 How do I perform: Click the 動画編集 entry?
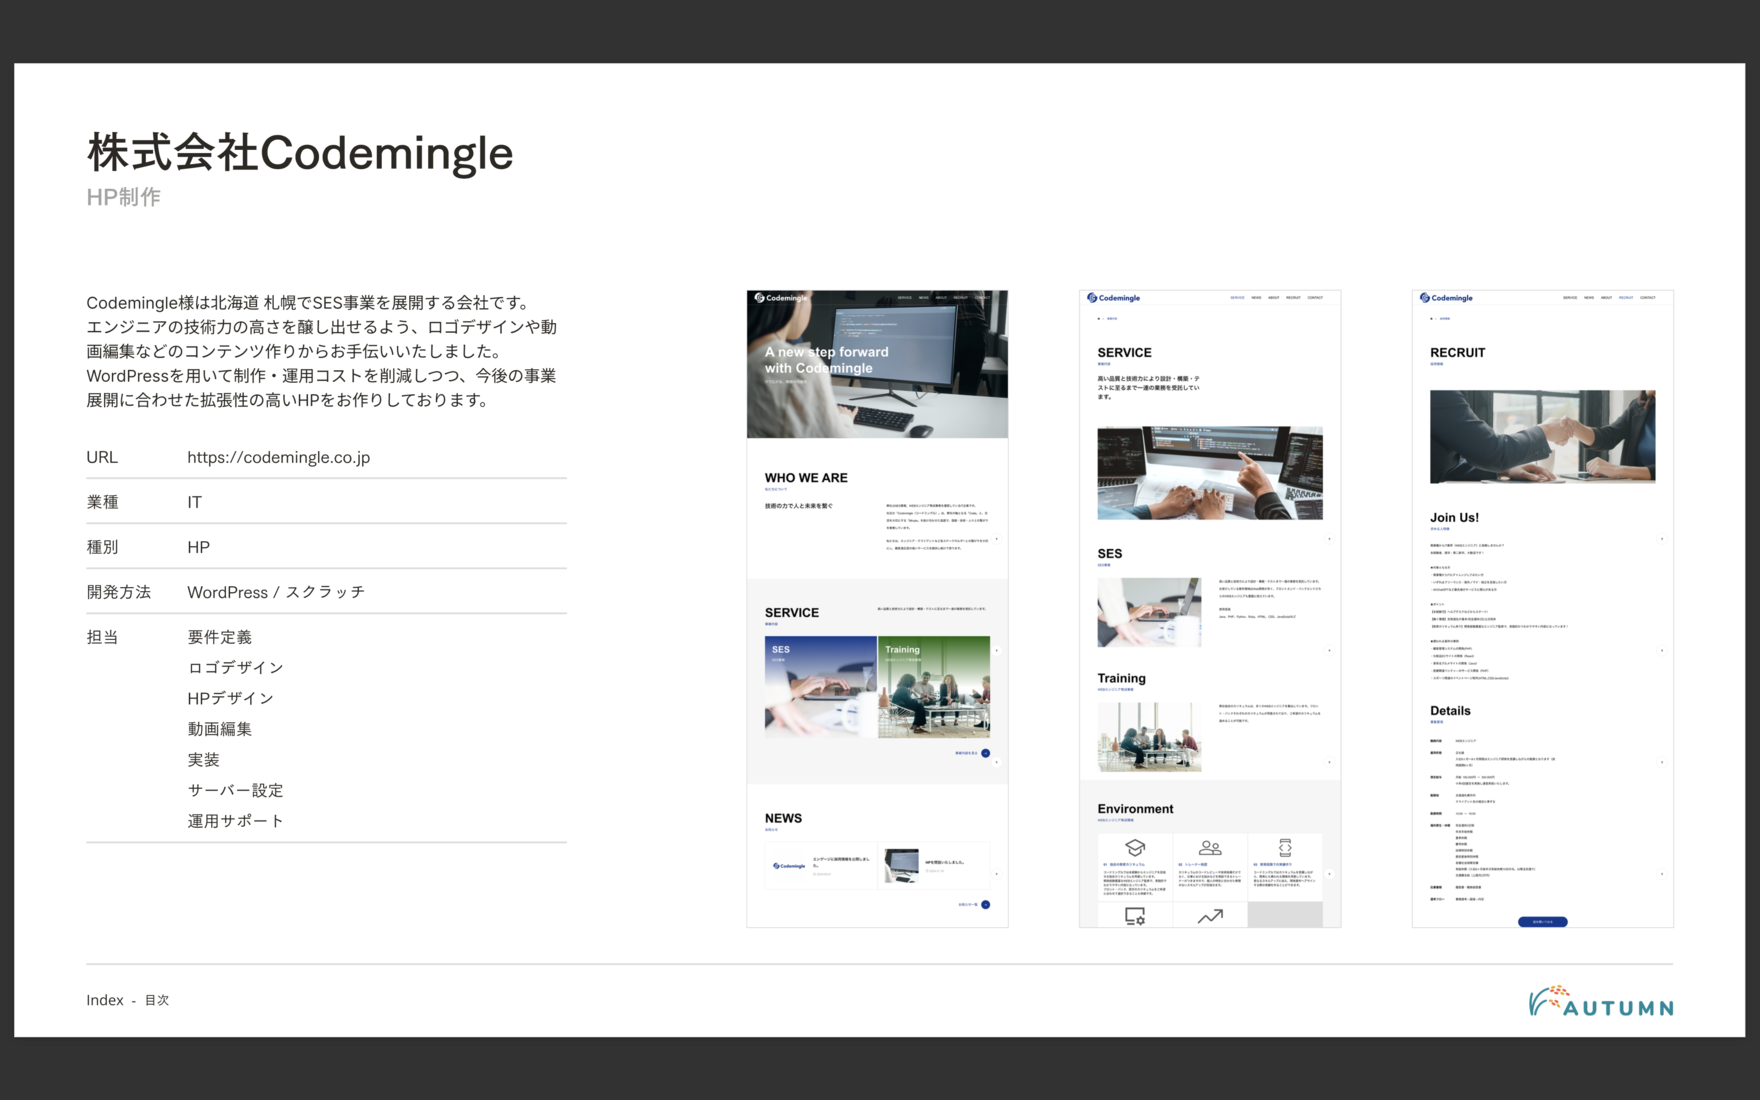tap(219, 729)
